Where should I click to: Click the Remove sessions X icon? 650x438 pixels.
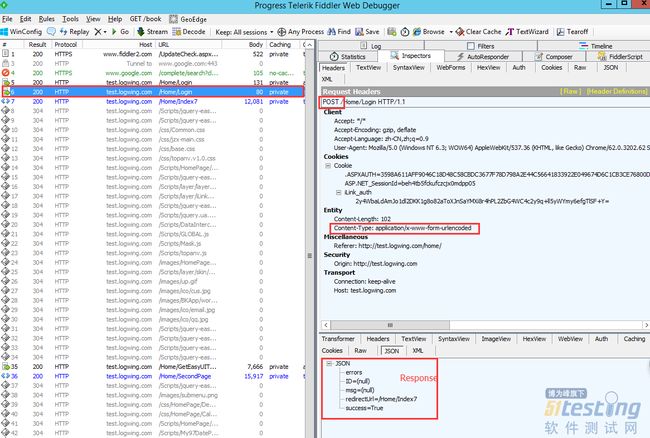pyautogui.click(x=98, y=31)
